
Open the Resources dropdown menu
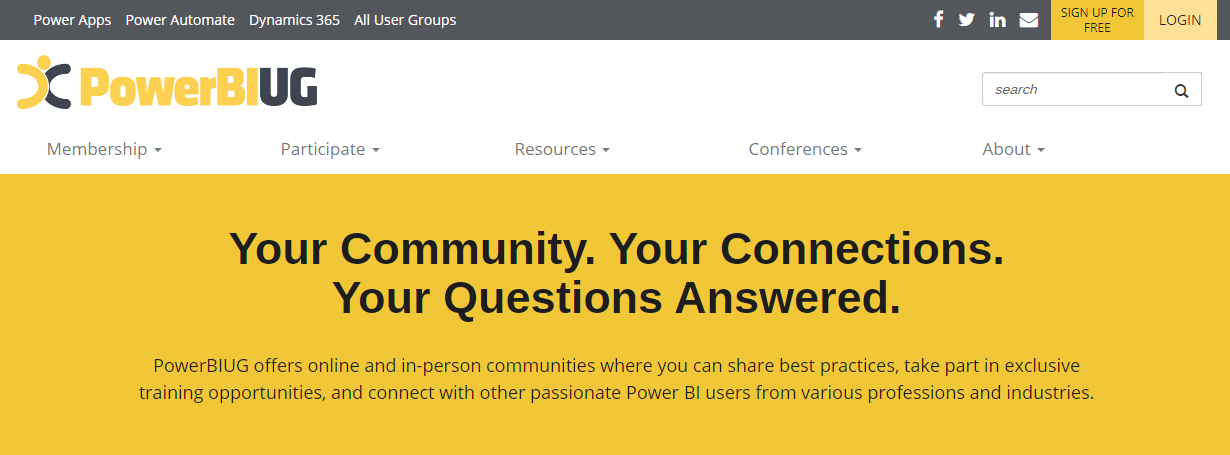click(562, 149)
